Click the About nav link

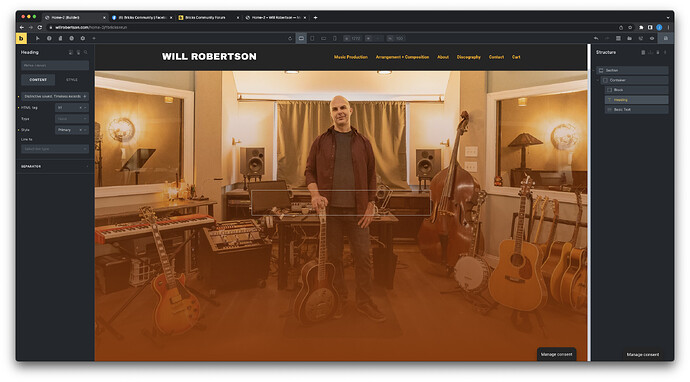pyautogui.click(x=443, y=57)
